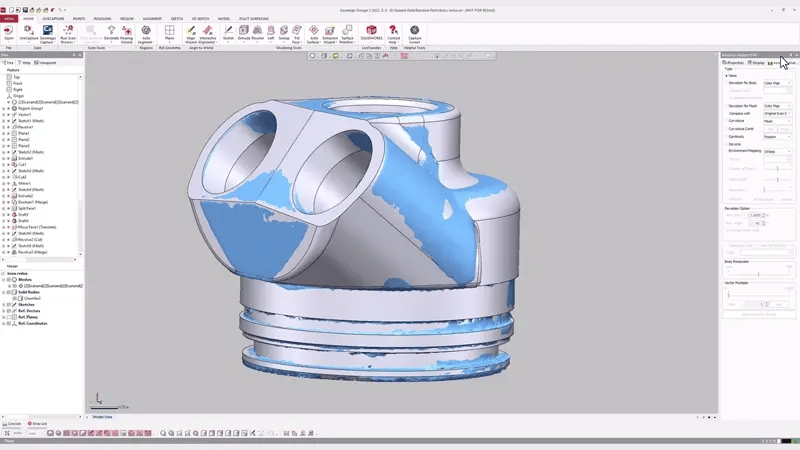Image resolution: width=800 pixels, height=450 pixels.
Task: Expand the Sketches node in model tree
Action: (4, 304)
